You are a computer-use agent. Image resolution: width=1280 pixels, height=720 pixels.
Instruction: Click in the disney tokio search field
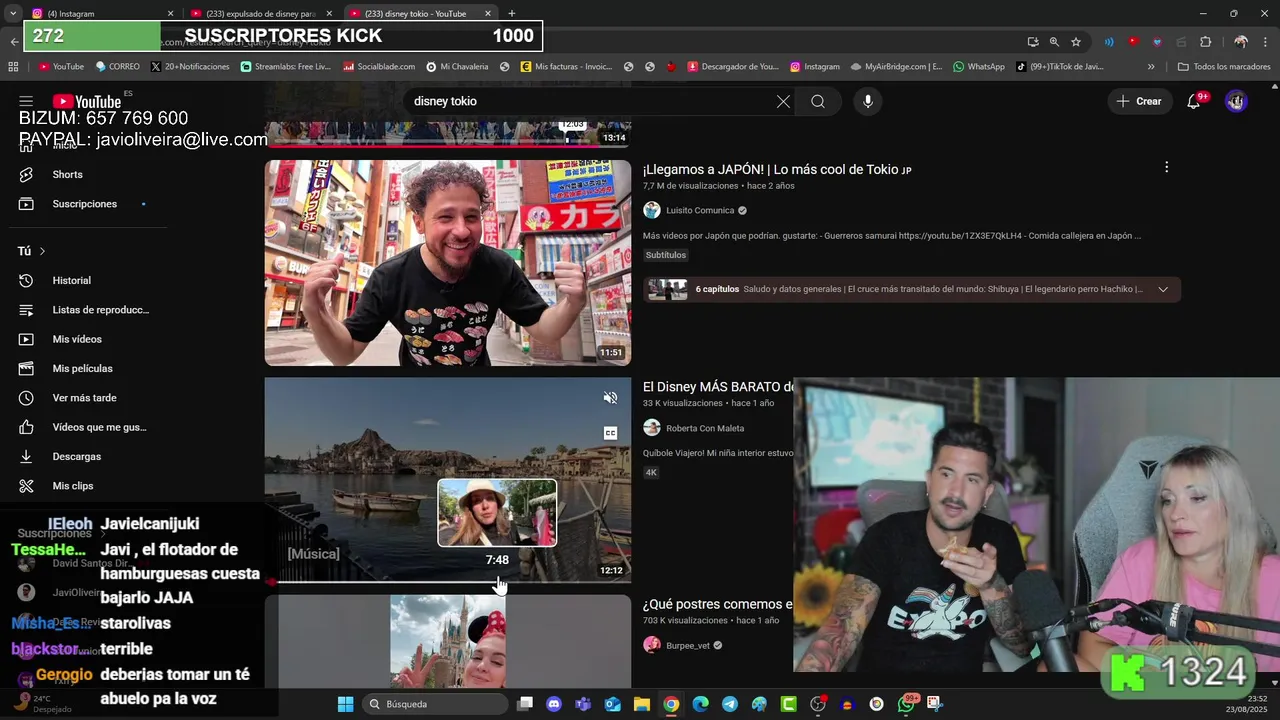click(590, 101)
